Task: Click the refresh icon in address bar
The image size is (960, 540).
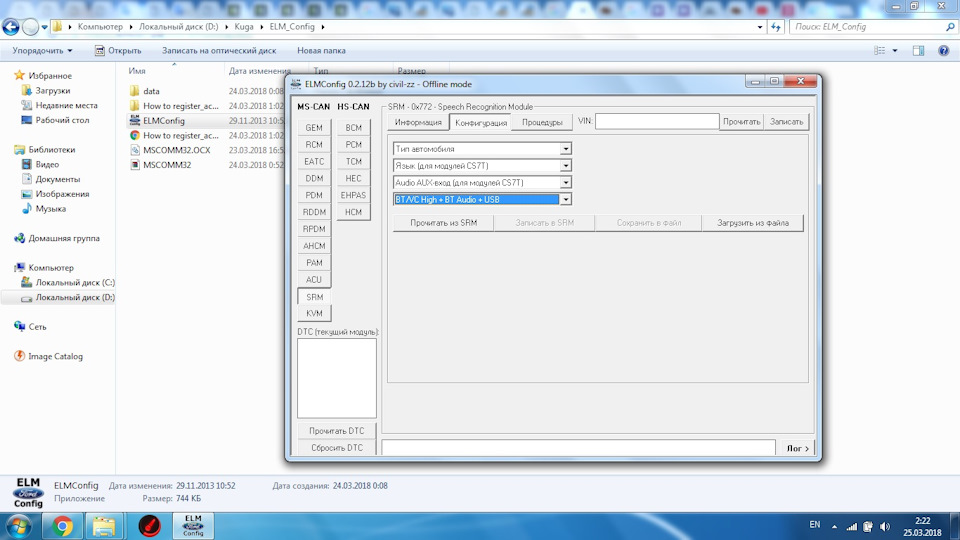Action: point(776,26)
